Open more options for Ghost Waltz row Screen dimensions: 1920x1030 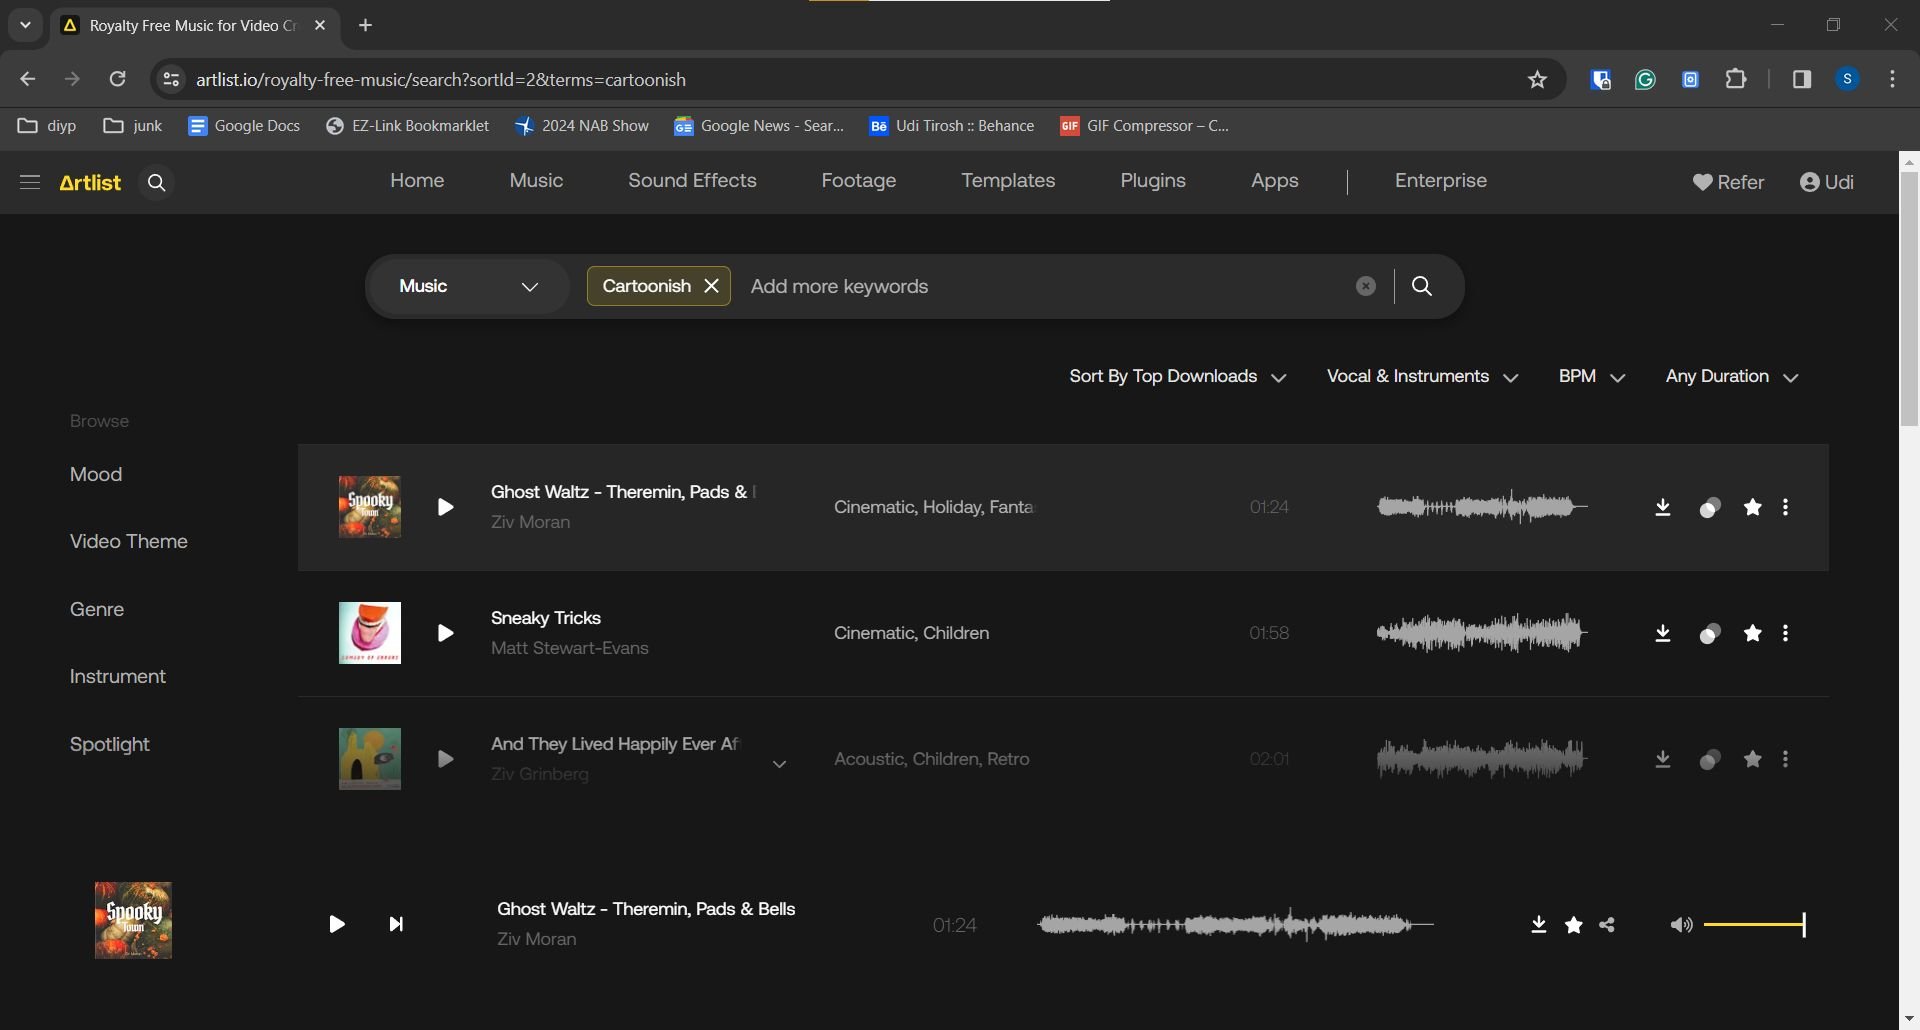coord(1786,508)
